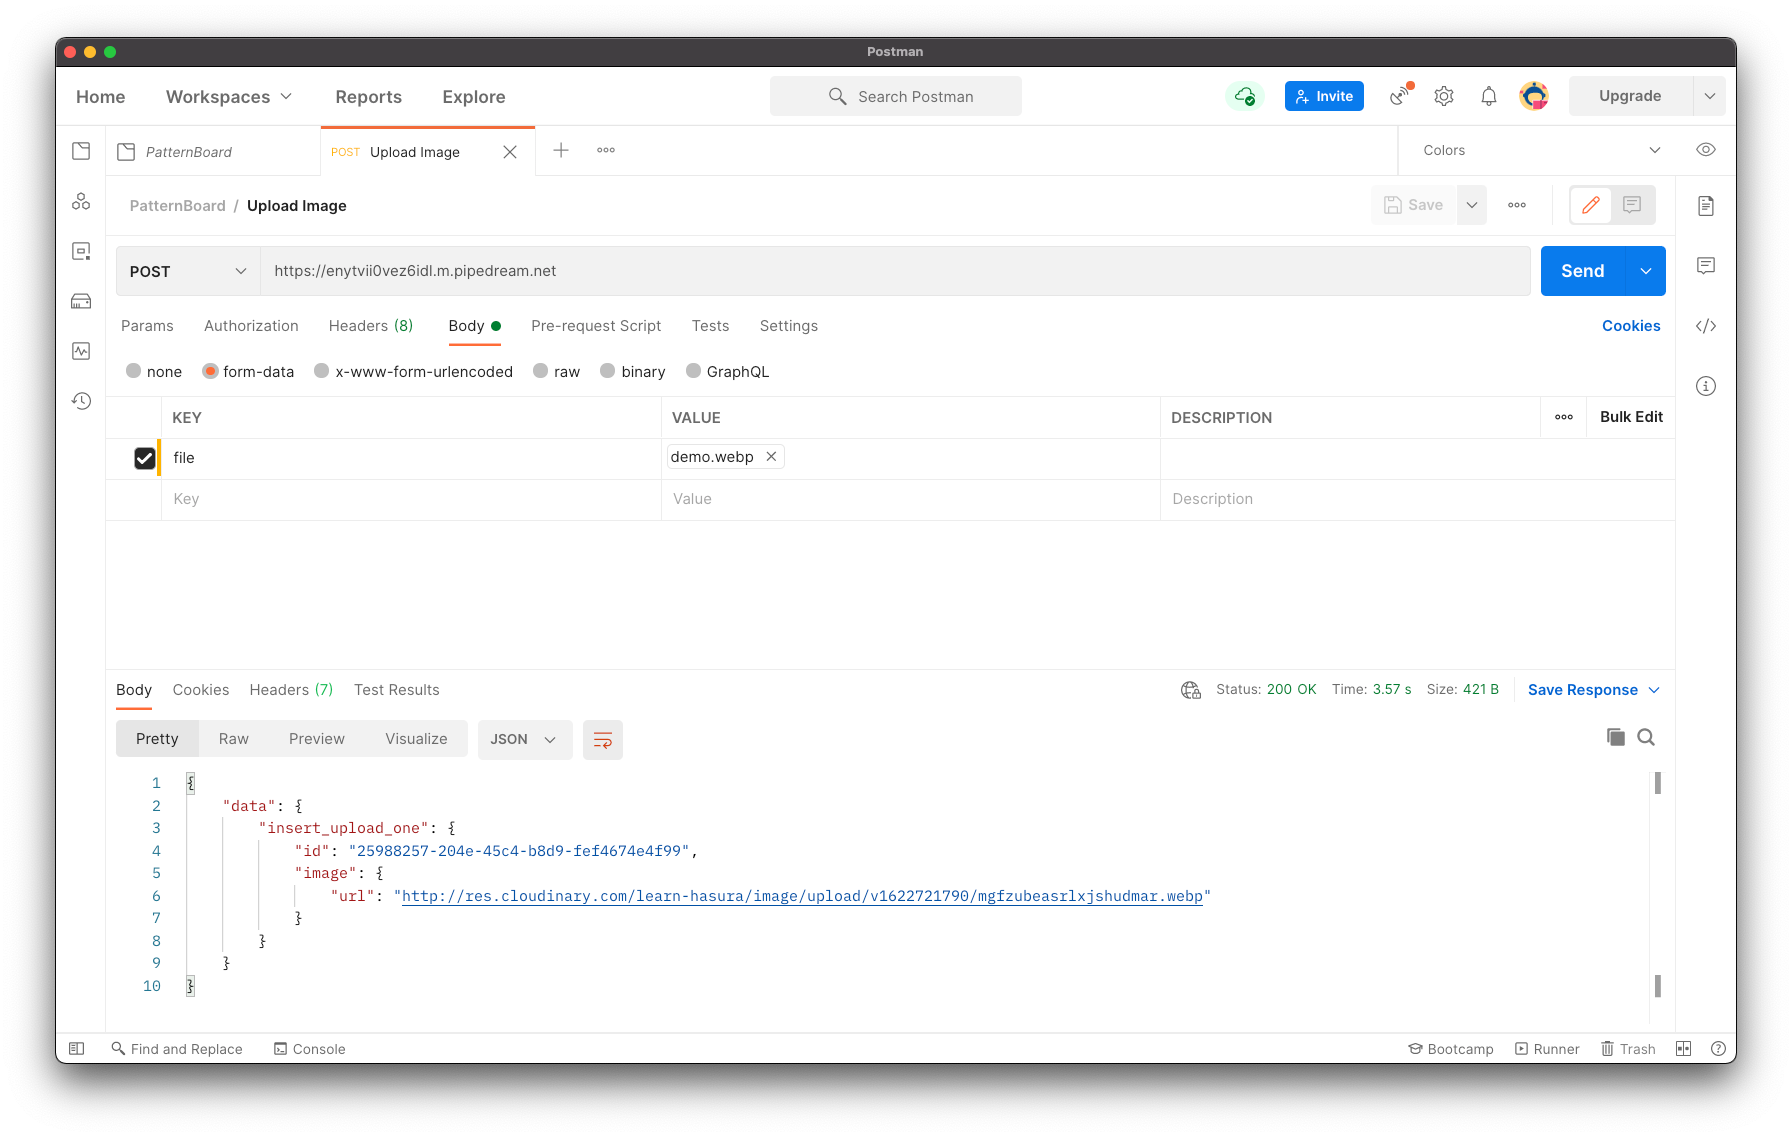Switch to comment mode icon
Screen dimensions: 1792x1137
click(1632, 205)
